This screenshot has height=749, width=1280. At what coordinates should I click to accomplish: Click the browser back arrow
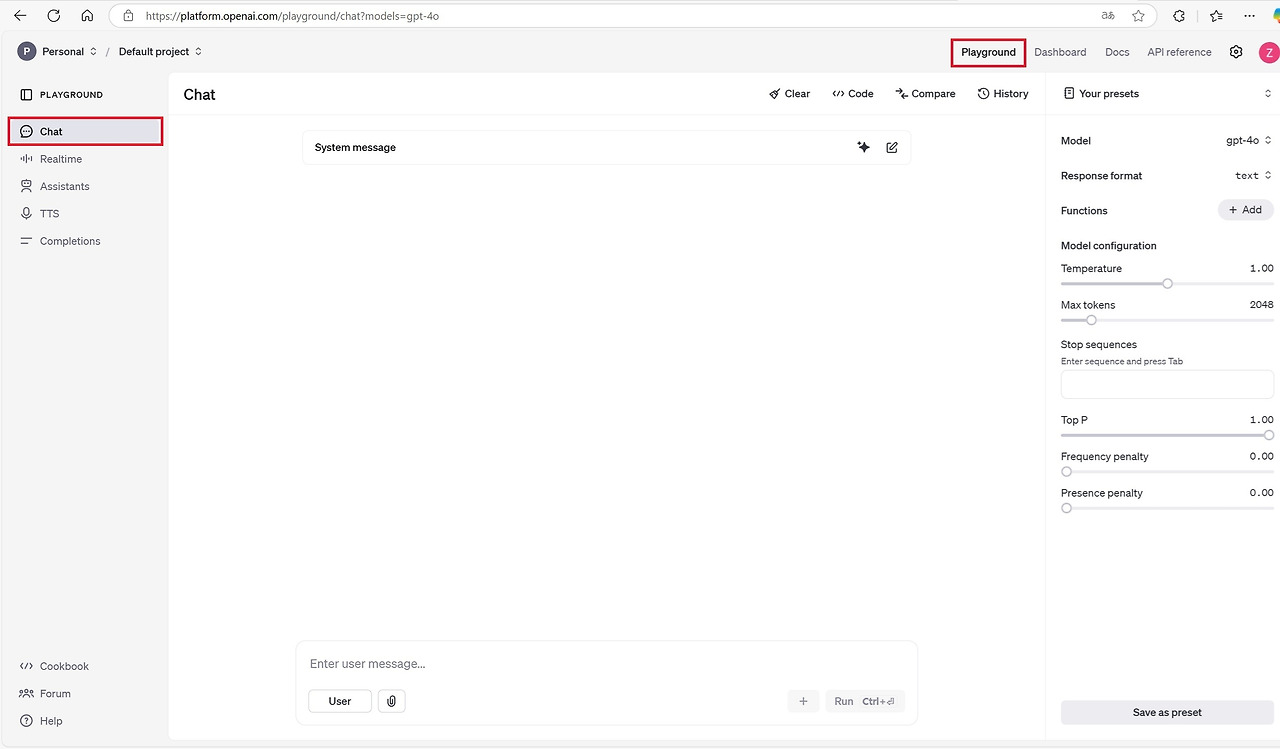(20, 16)
